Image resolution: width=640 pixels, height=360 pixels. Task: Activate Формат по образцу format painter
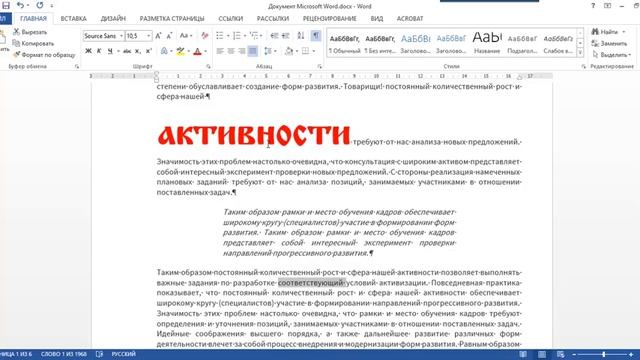tap(44, 55)
